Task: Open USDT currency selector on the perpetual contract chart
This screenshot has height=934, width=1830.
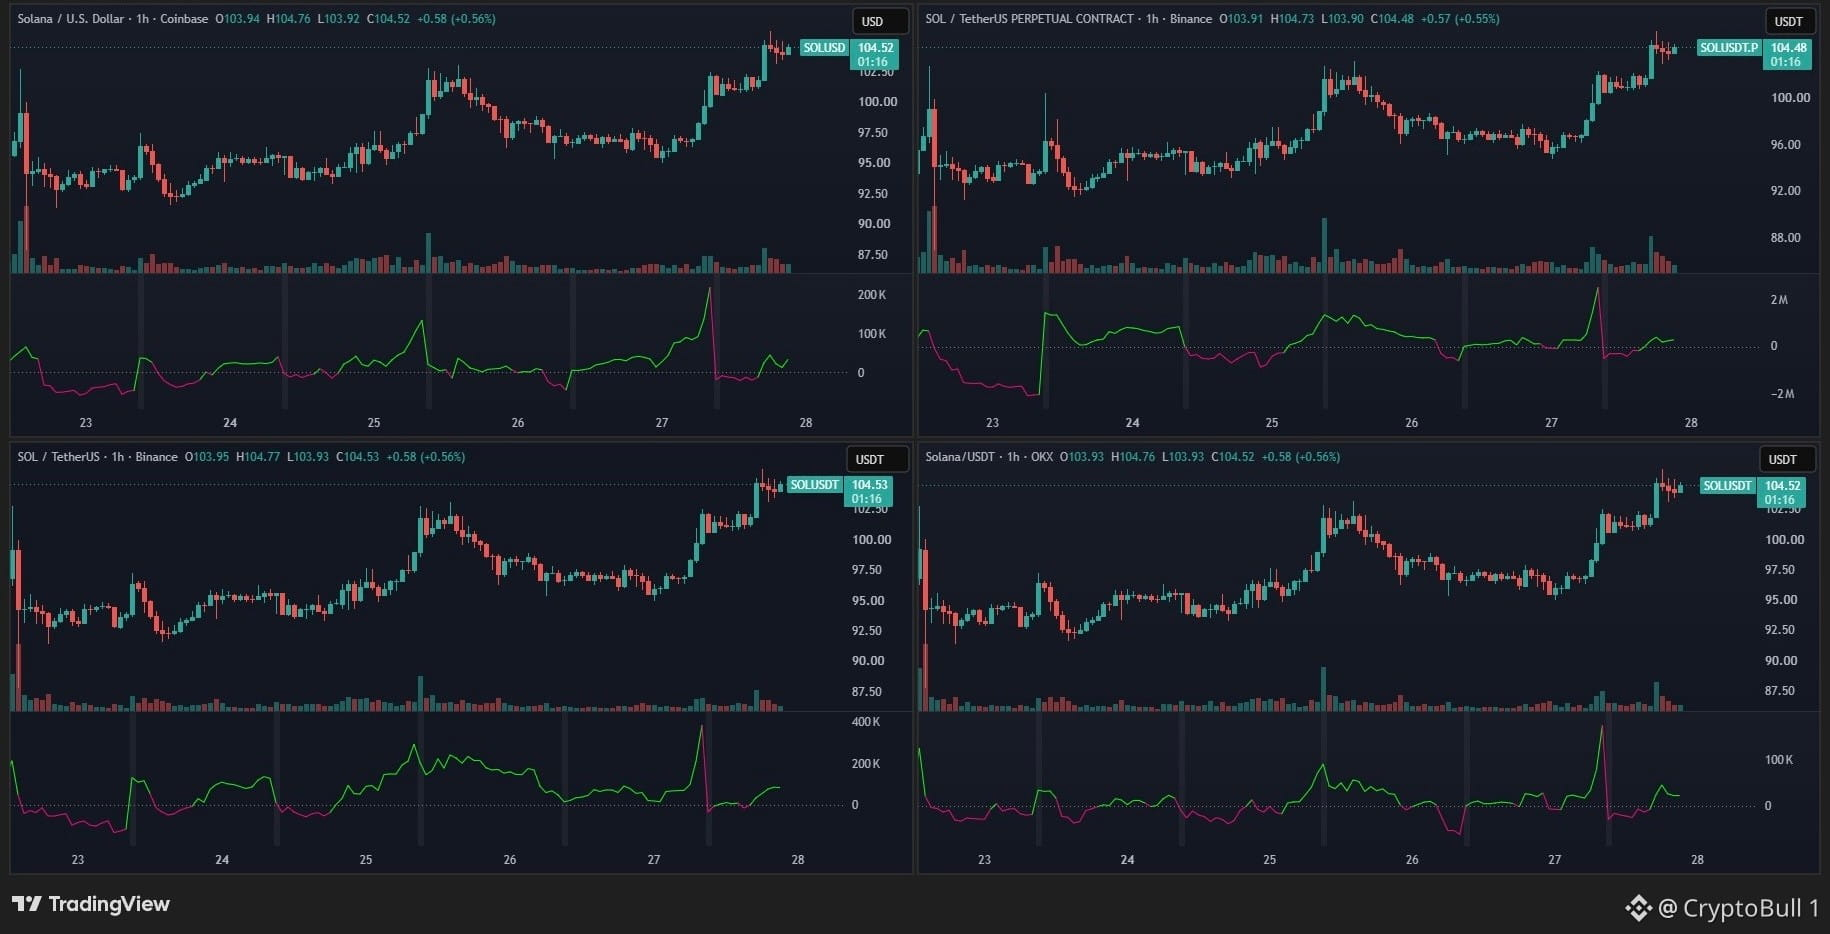Action: tap(1788, 21)
